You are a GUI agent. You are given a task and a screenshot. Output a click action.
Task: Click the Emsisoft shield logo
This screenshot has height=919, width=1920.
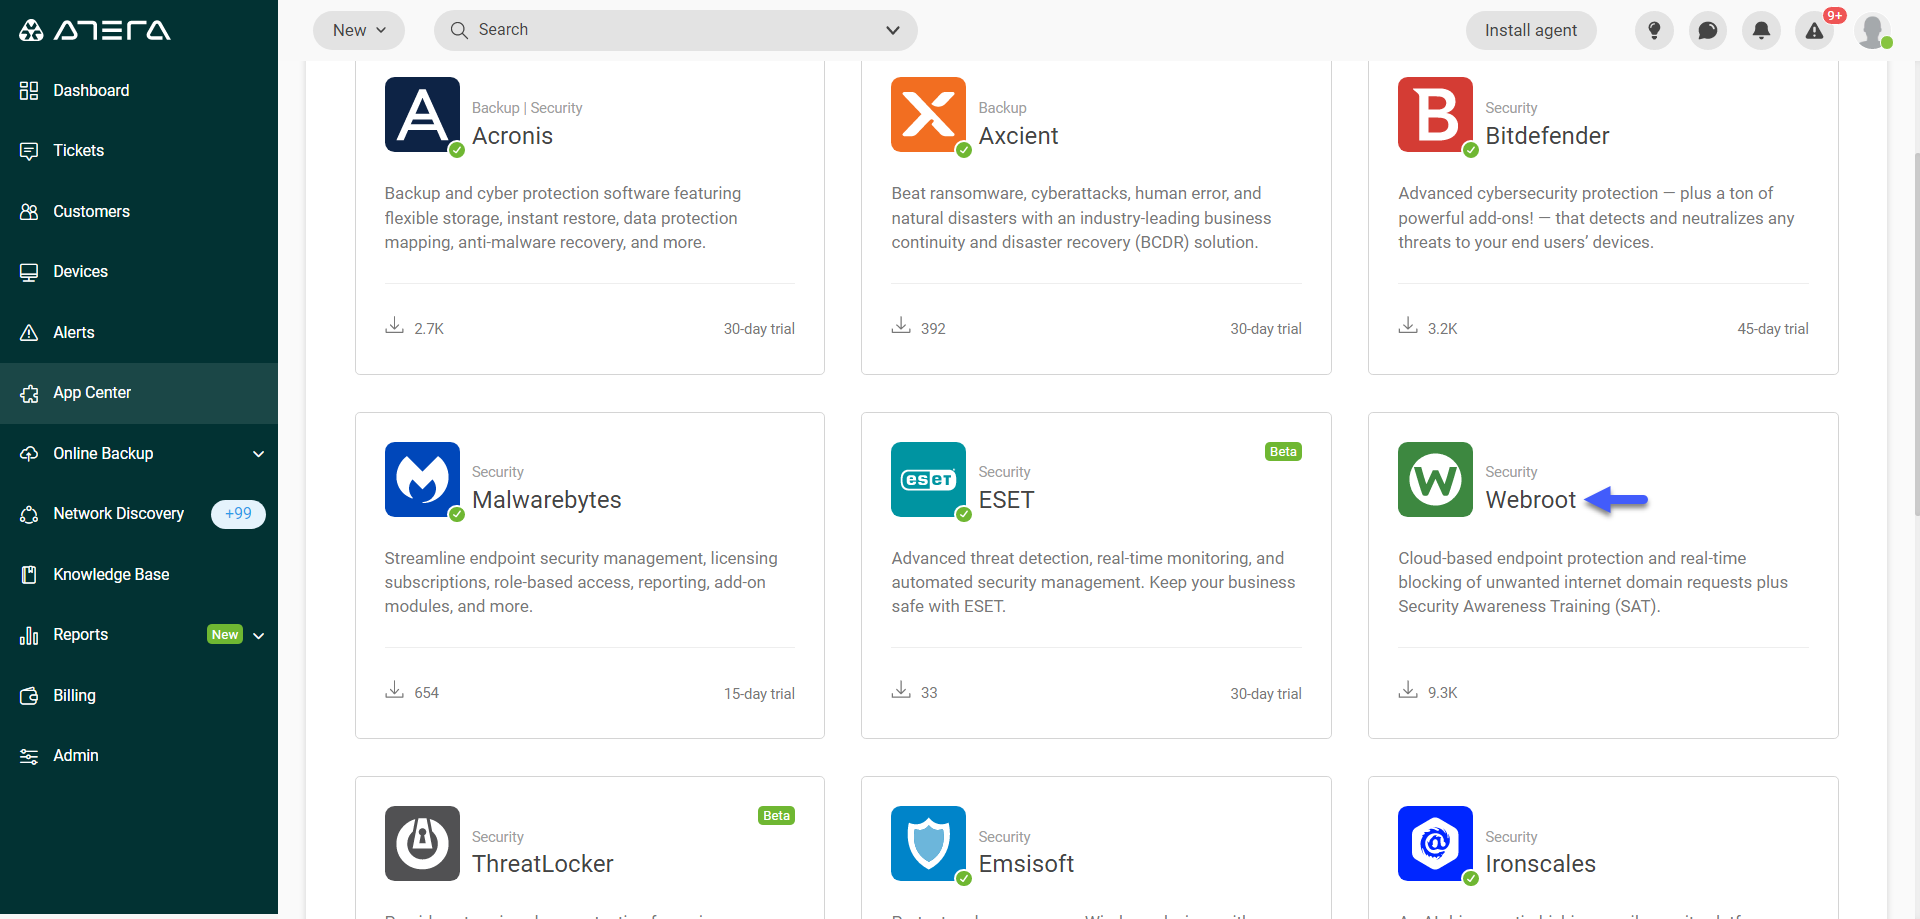click(x=929, y=843)
